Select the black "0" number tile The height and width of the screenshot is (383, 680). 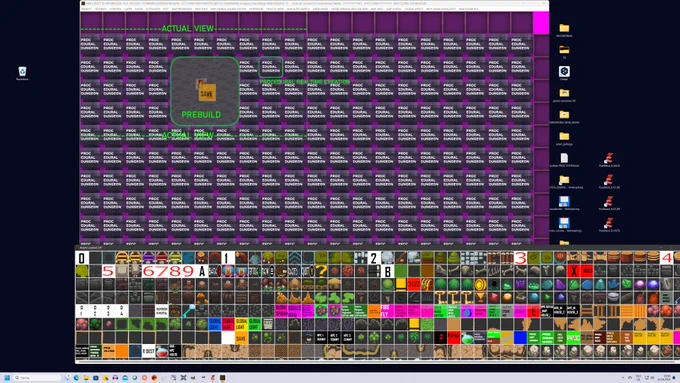[82, 258]
